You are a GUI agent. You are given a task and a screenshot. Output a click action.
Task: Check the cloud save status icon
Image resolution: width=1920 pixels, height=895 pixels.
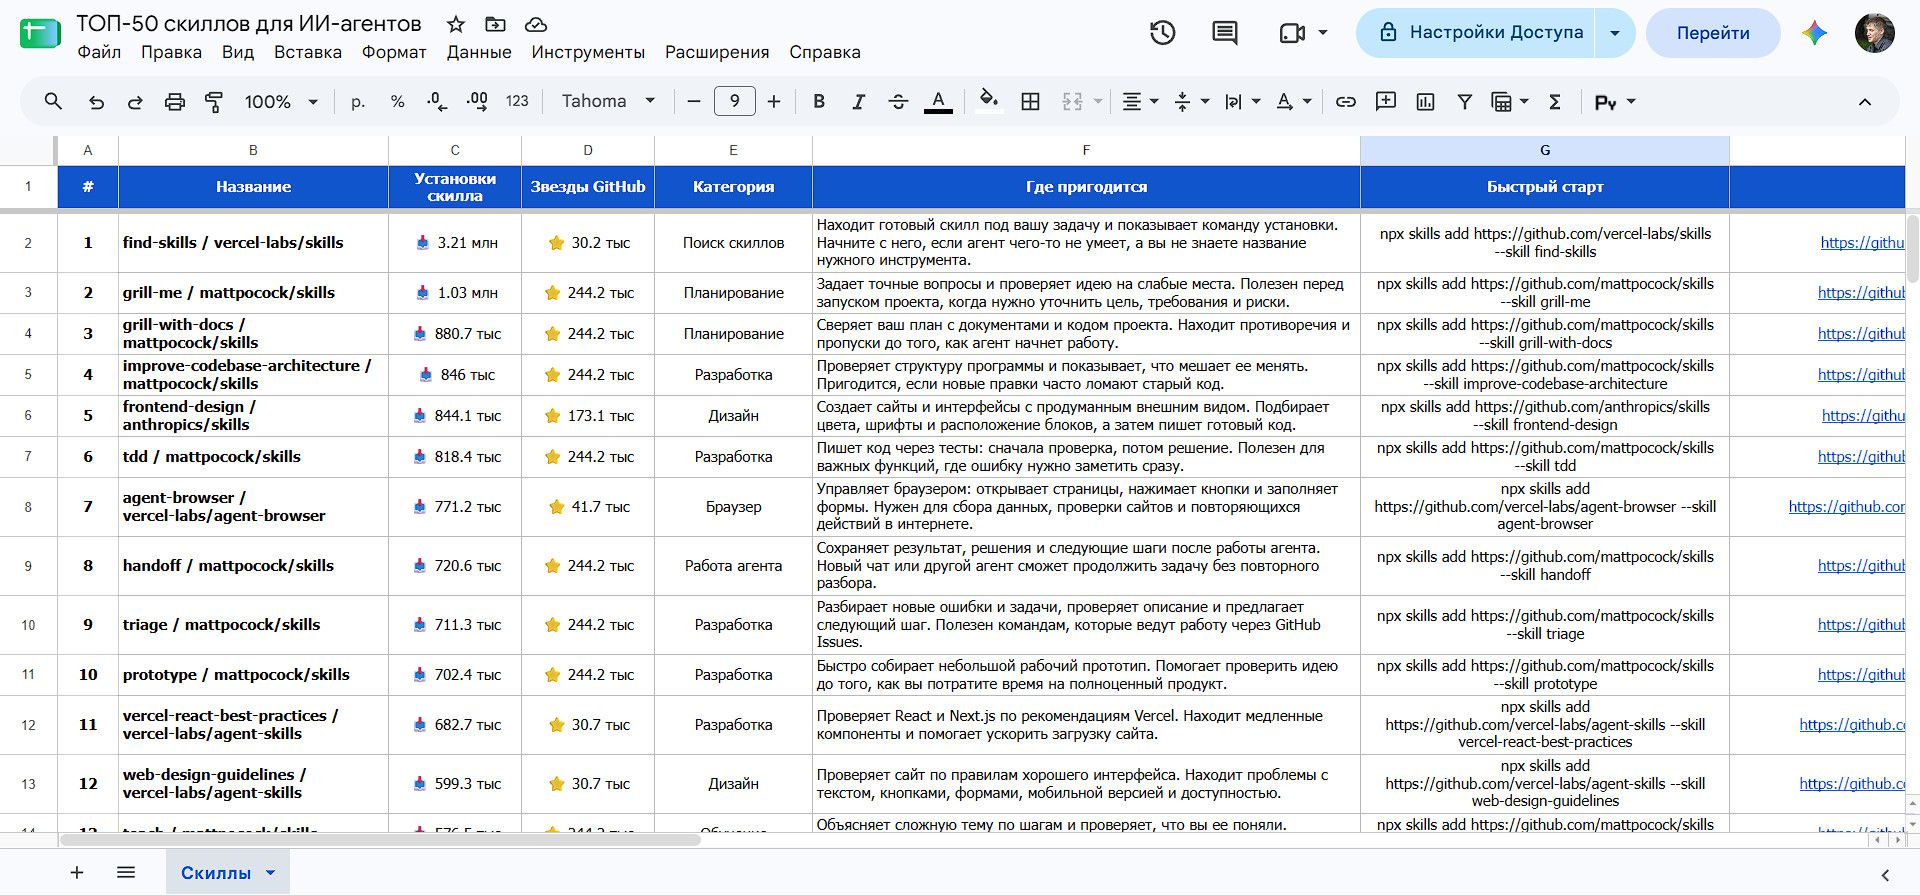tap(536, 24)
